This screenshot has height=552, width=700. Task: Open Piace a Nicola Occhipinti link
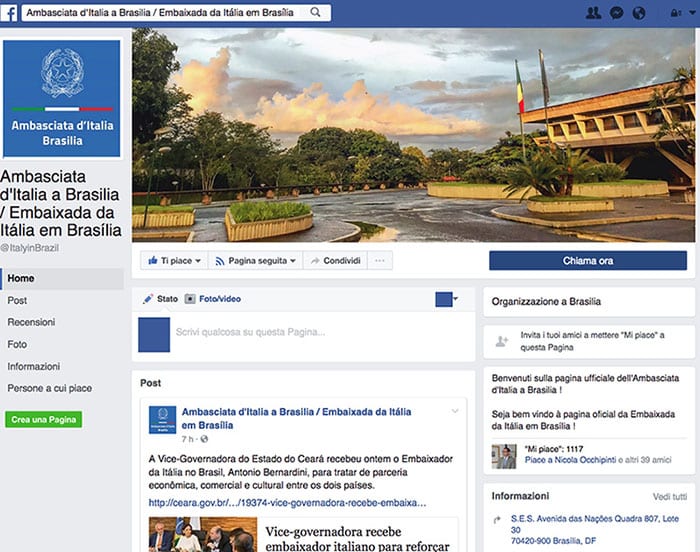(570, 460)
